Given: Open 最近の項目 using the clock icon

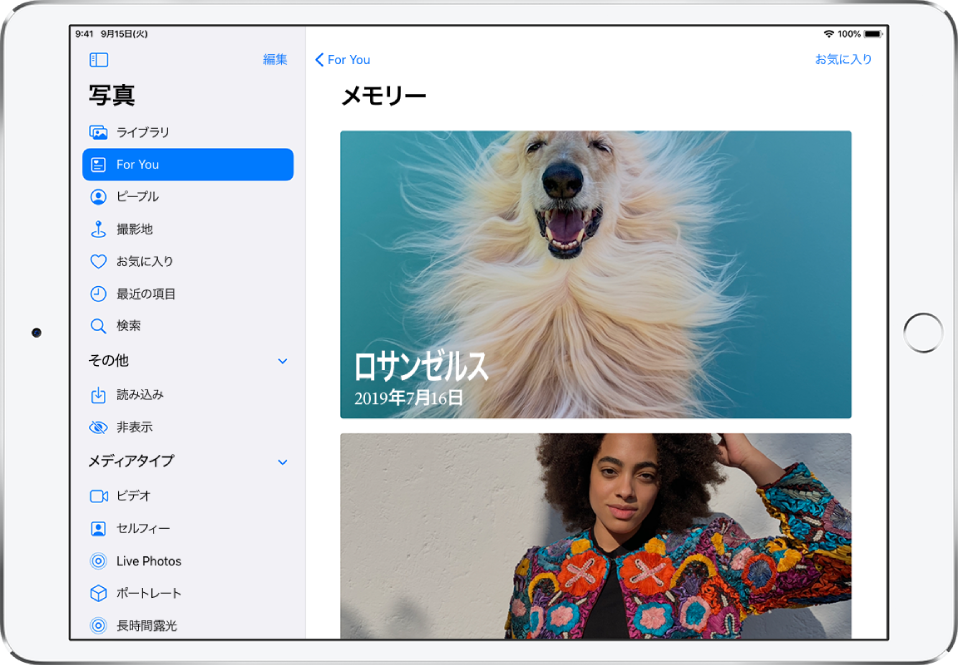Looking at the screenshot, I should (97, 293).
